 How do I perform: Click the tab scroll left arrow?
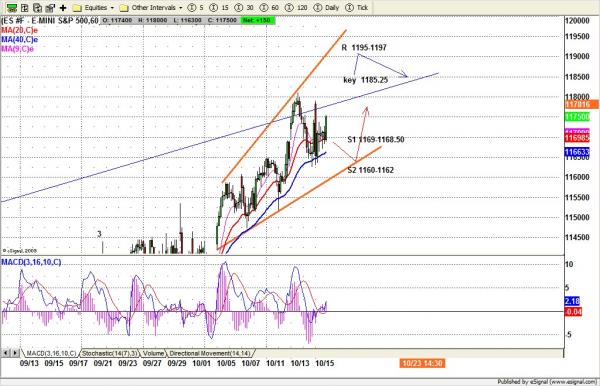6,353
